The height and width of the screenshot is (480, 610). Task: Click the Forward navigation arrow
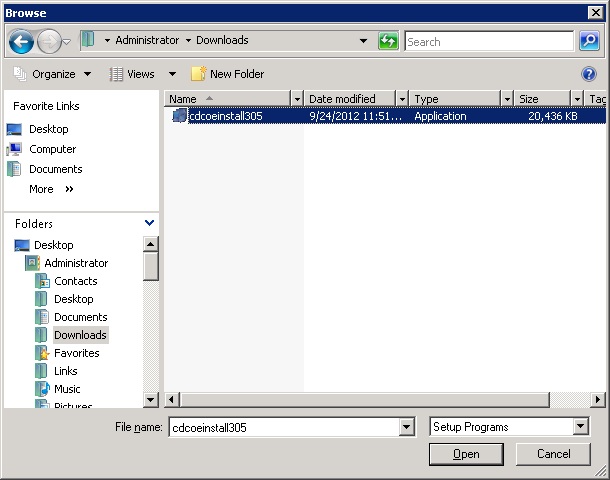point(49,41)
